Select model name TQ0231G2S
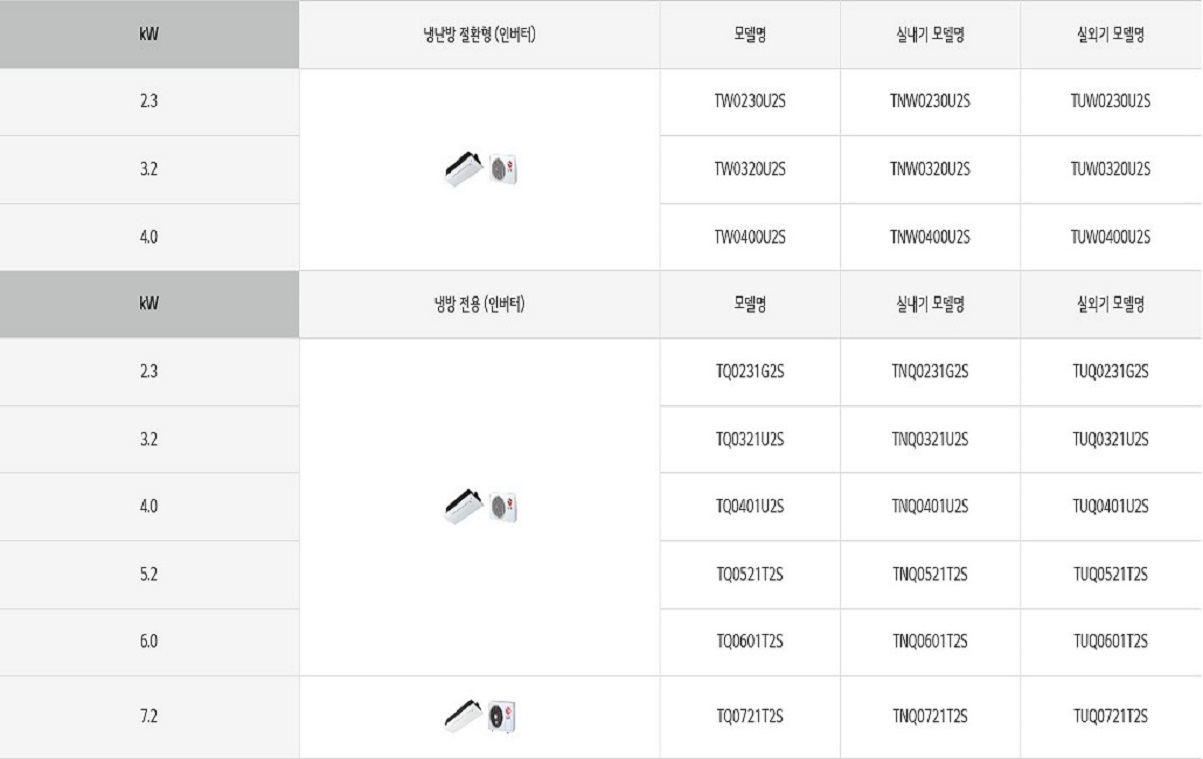This screenshot has height=759, width=1203. point(750,372)
